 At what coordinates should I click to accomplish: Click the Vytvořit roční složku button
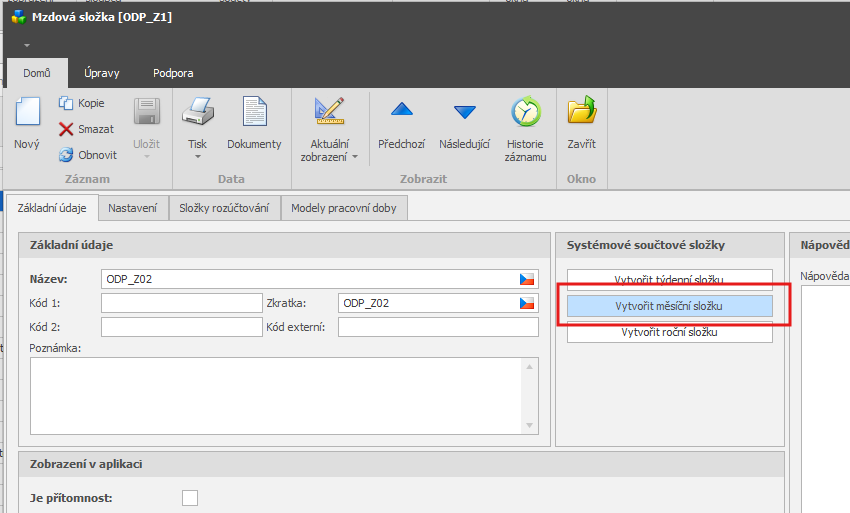click(x=669, y=332)
